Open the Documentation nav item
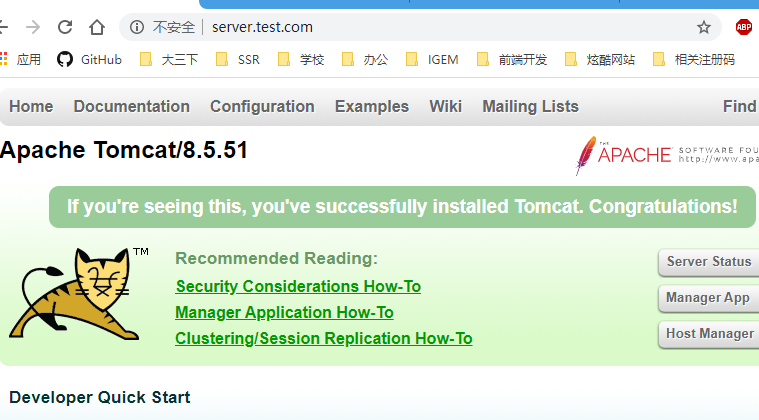The height and width of the screenshot is (420, 759). (x=131, y=106)
